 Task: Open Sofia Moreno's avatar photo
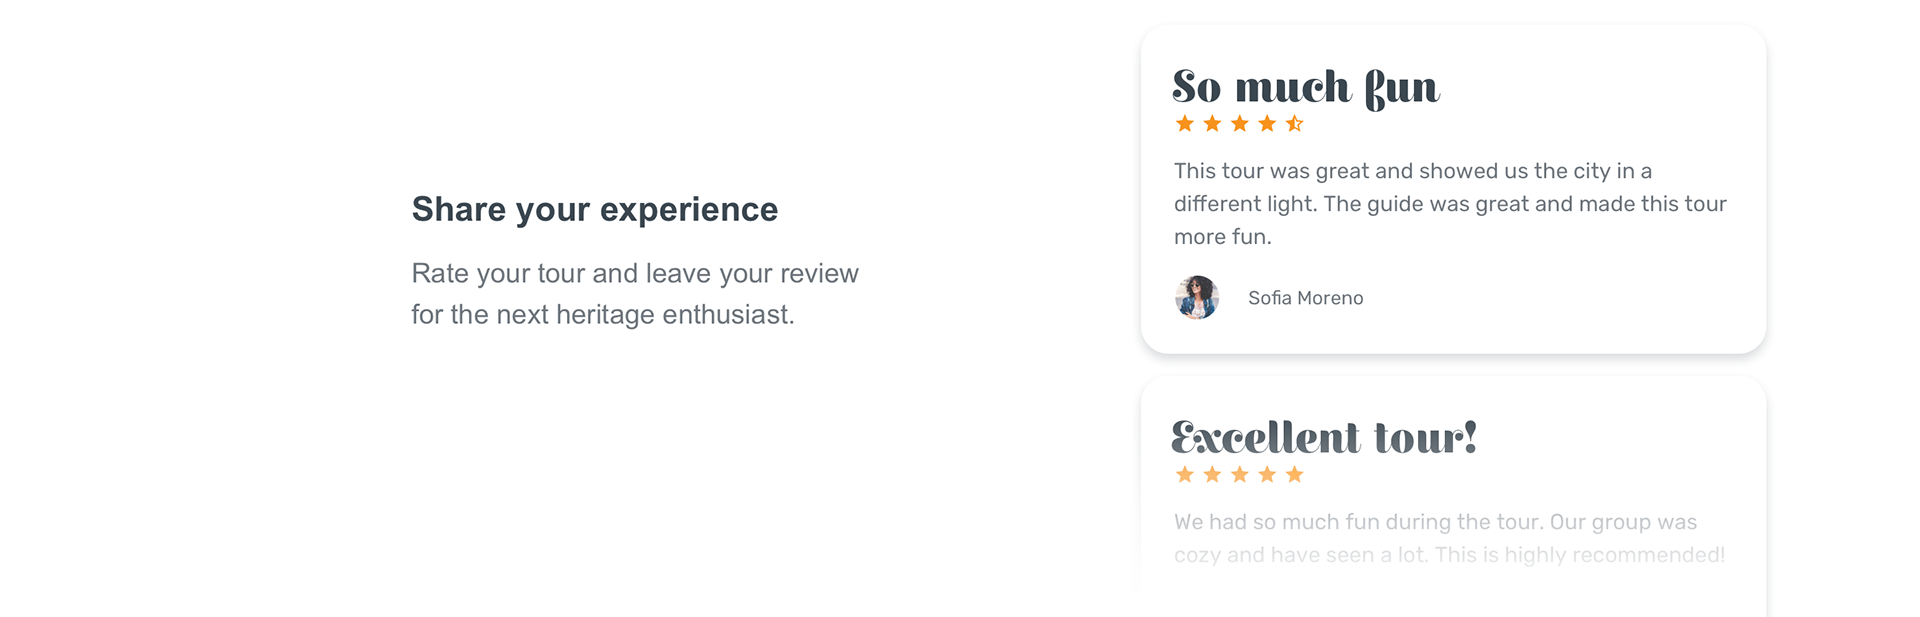tap(1197, 298)
